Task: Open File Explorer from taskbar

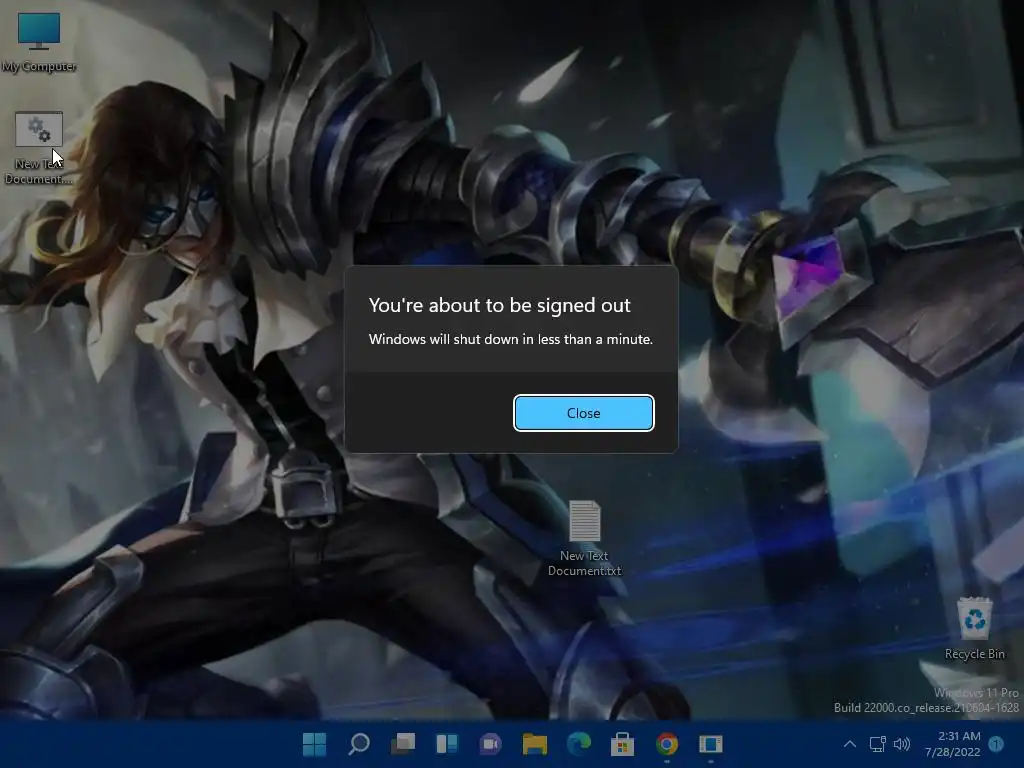Action: 535,744
